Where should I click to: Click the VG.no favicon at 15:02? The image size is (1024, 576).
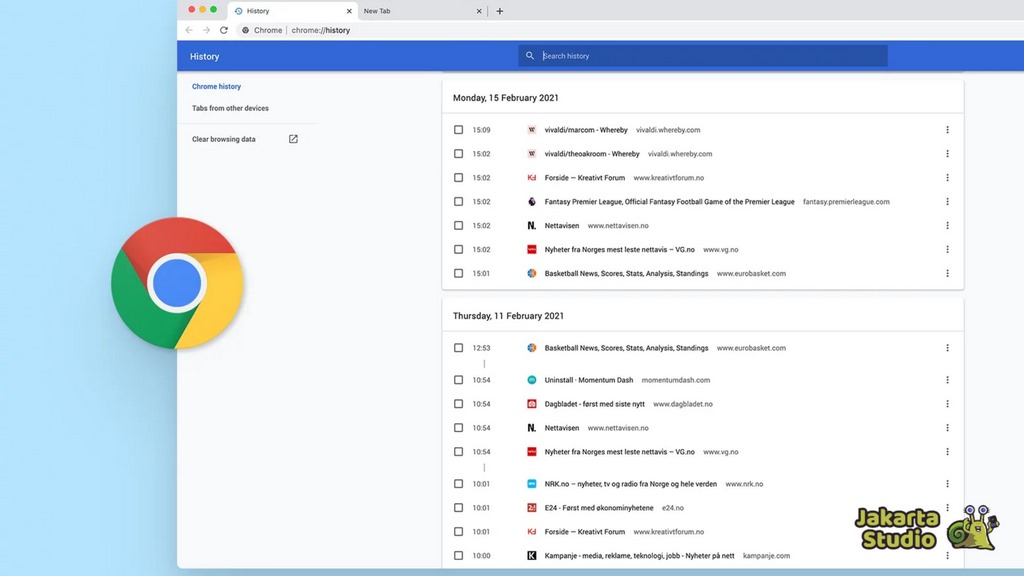coord(532,249)
